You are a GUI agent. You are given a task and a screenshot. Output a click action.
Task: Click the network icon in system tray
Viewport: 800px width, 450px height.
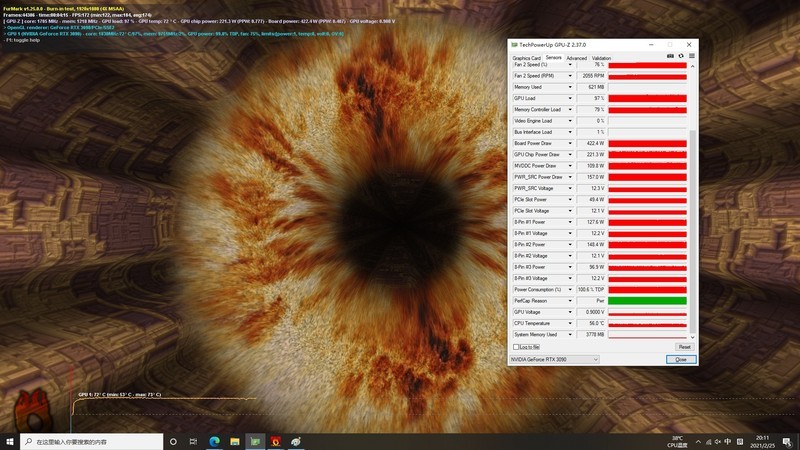pos(708,442)
